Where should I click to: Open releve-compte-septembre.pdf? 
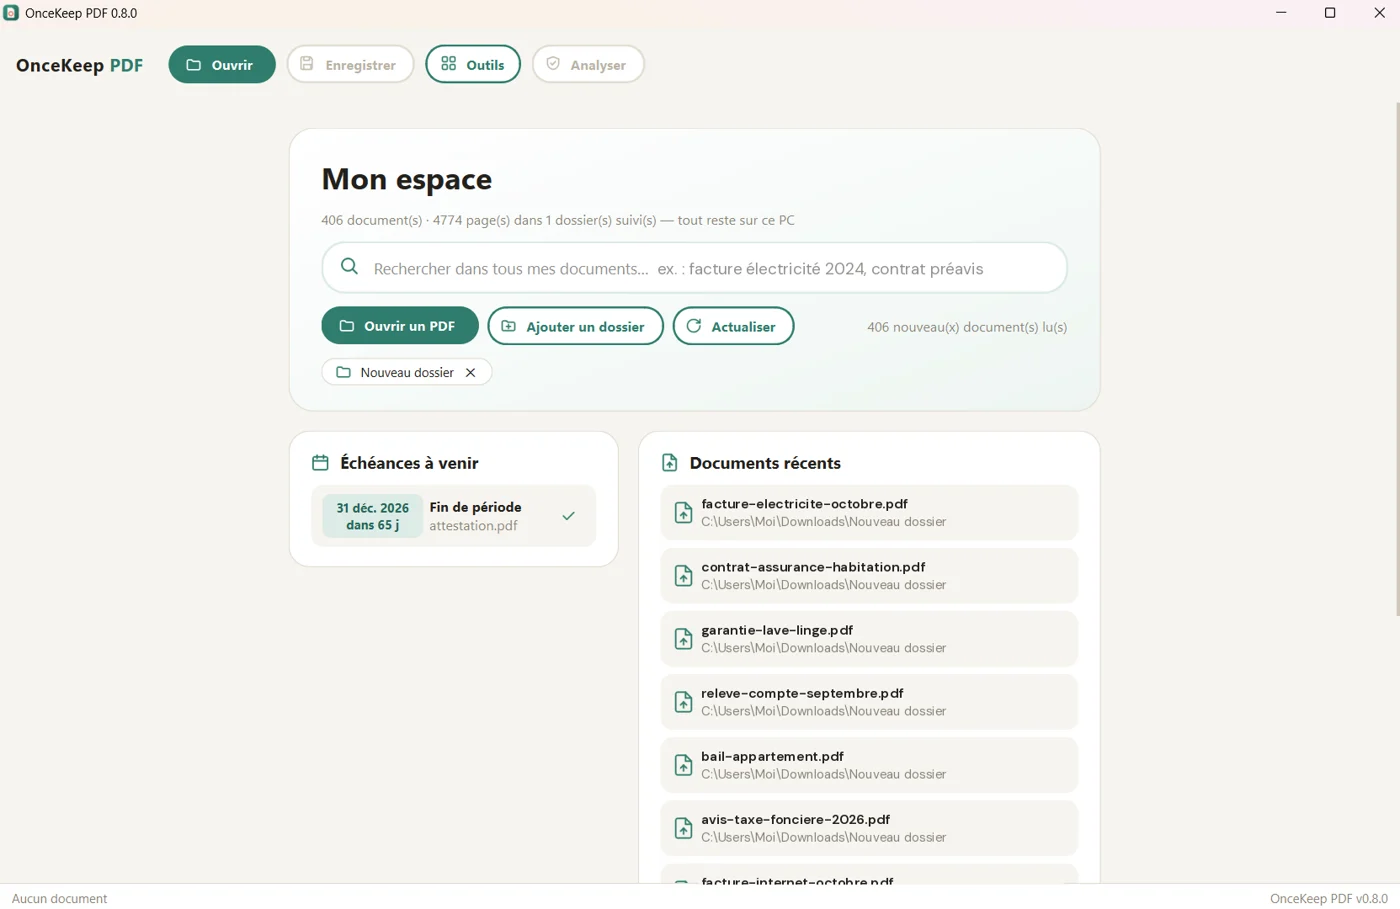869,702
